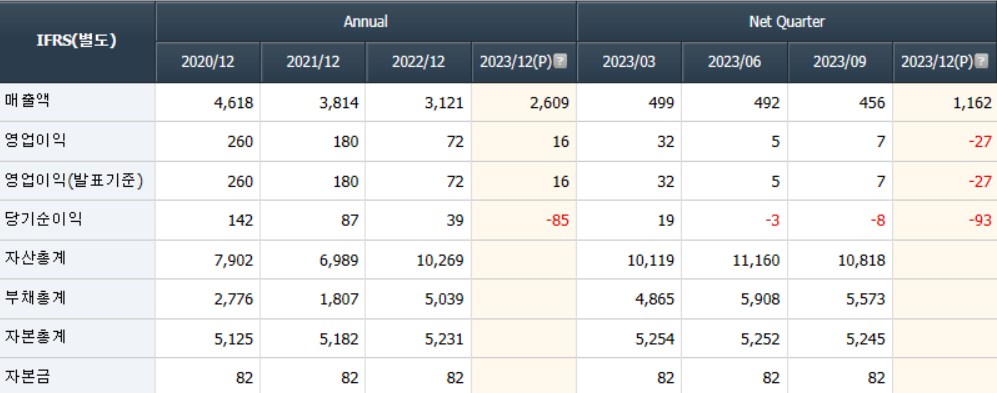Click the 5,908 total liabilities value
The width and height of the screenshot is (997, 393).
(x=761, y=300)
